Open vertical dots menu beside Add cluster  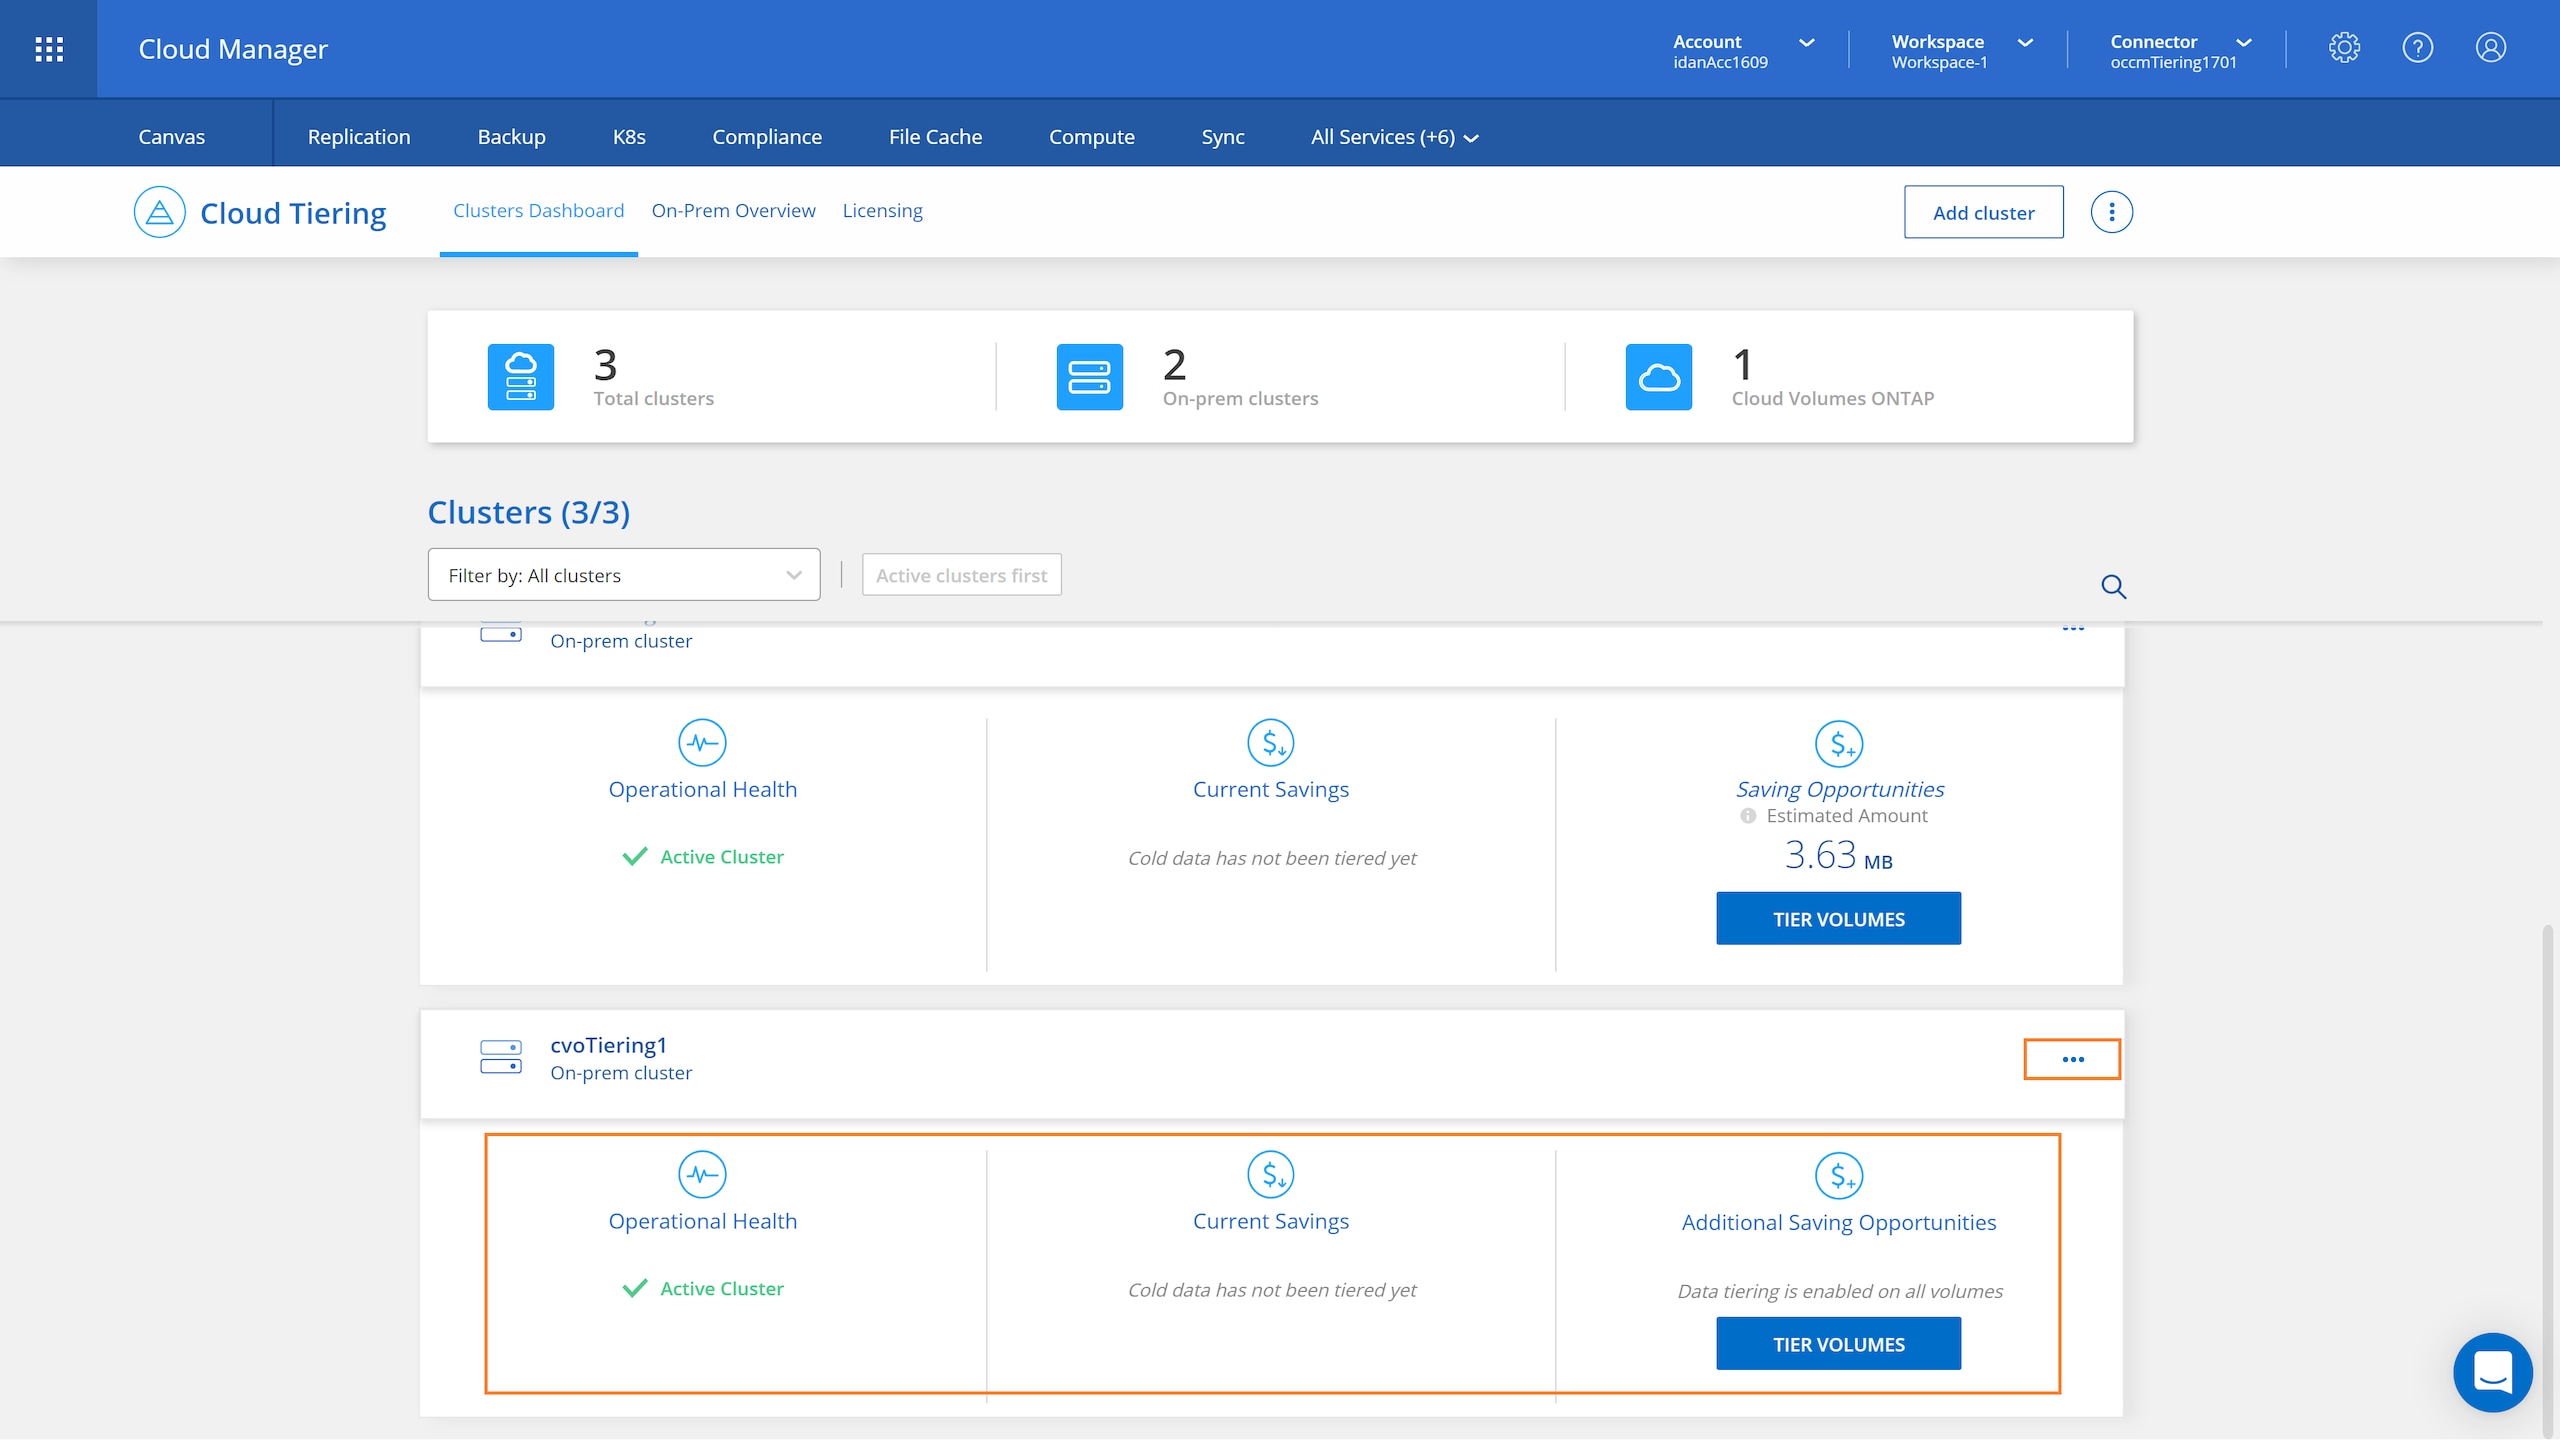[2111, 212]
